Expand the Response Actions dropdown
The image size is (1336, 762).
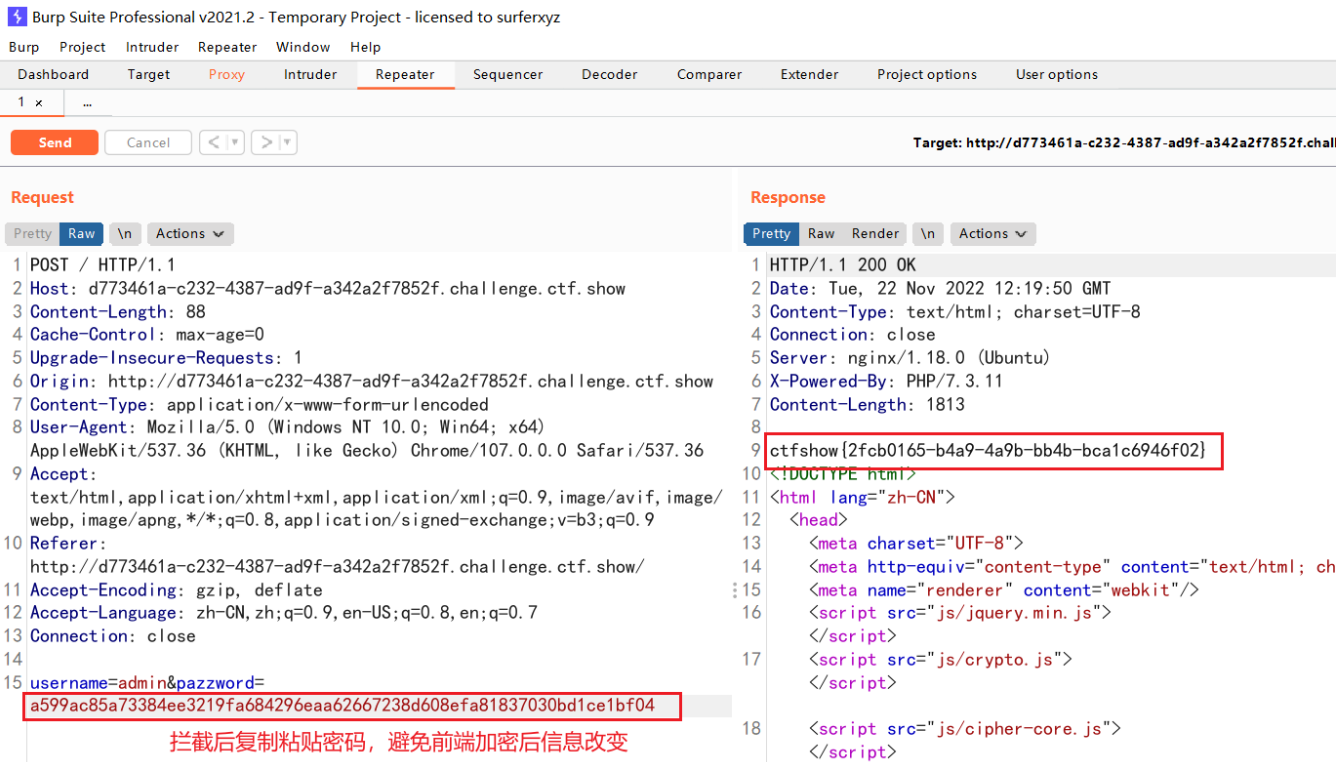click(x=993, y=234)
